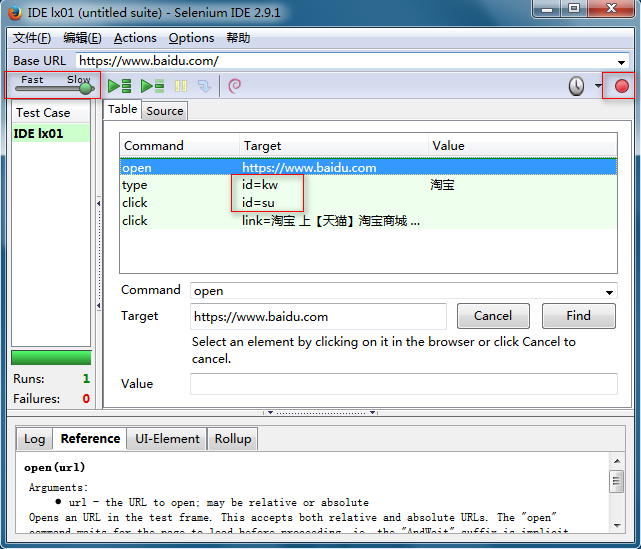Select the type id=kw row
641x549 pixels.
tap(368, 185)
